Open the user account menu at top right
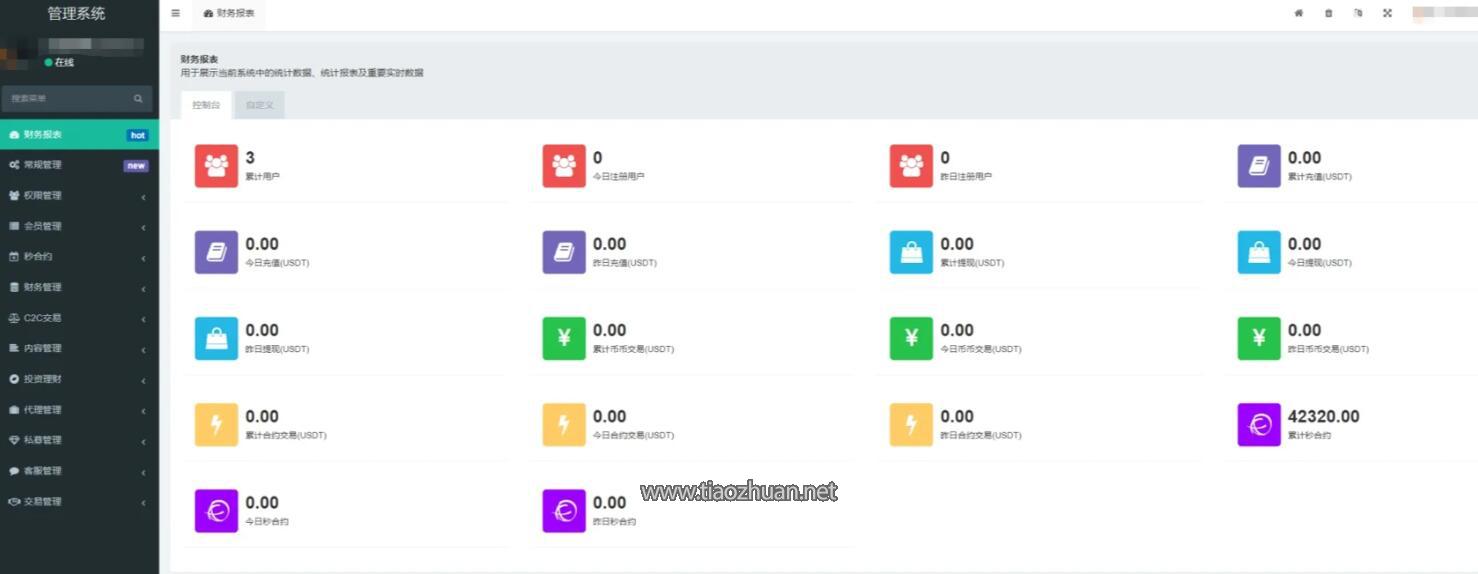1478x574 pixels. pyautogui.click(x=1444, y=13)
